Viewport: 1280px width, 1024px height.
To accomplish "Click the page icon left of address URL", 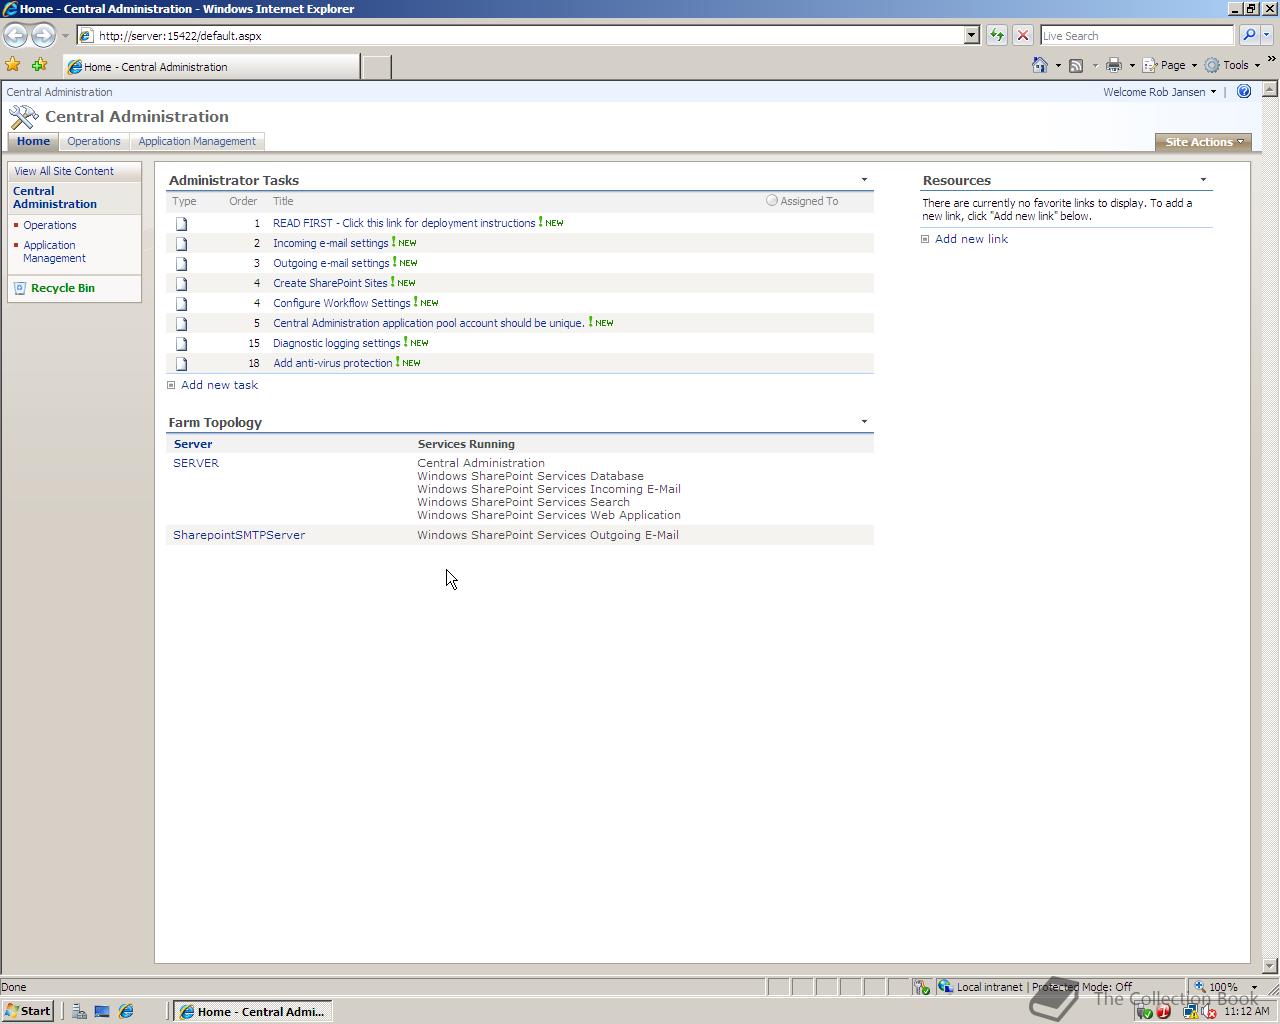I will pos(86,35).
